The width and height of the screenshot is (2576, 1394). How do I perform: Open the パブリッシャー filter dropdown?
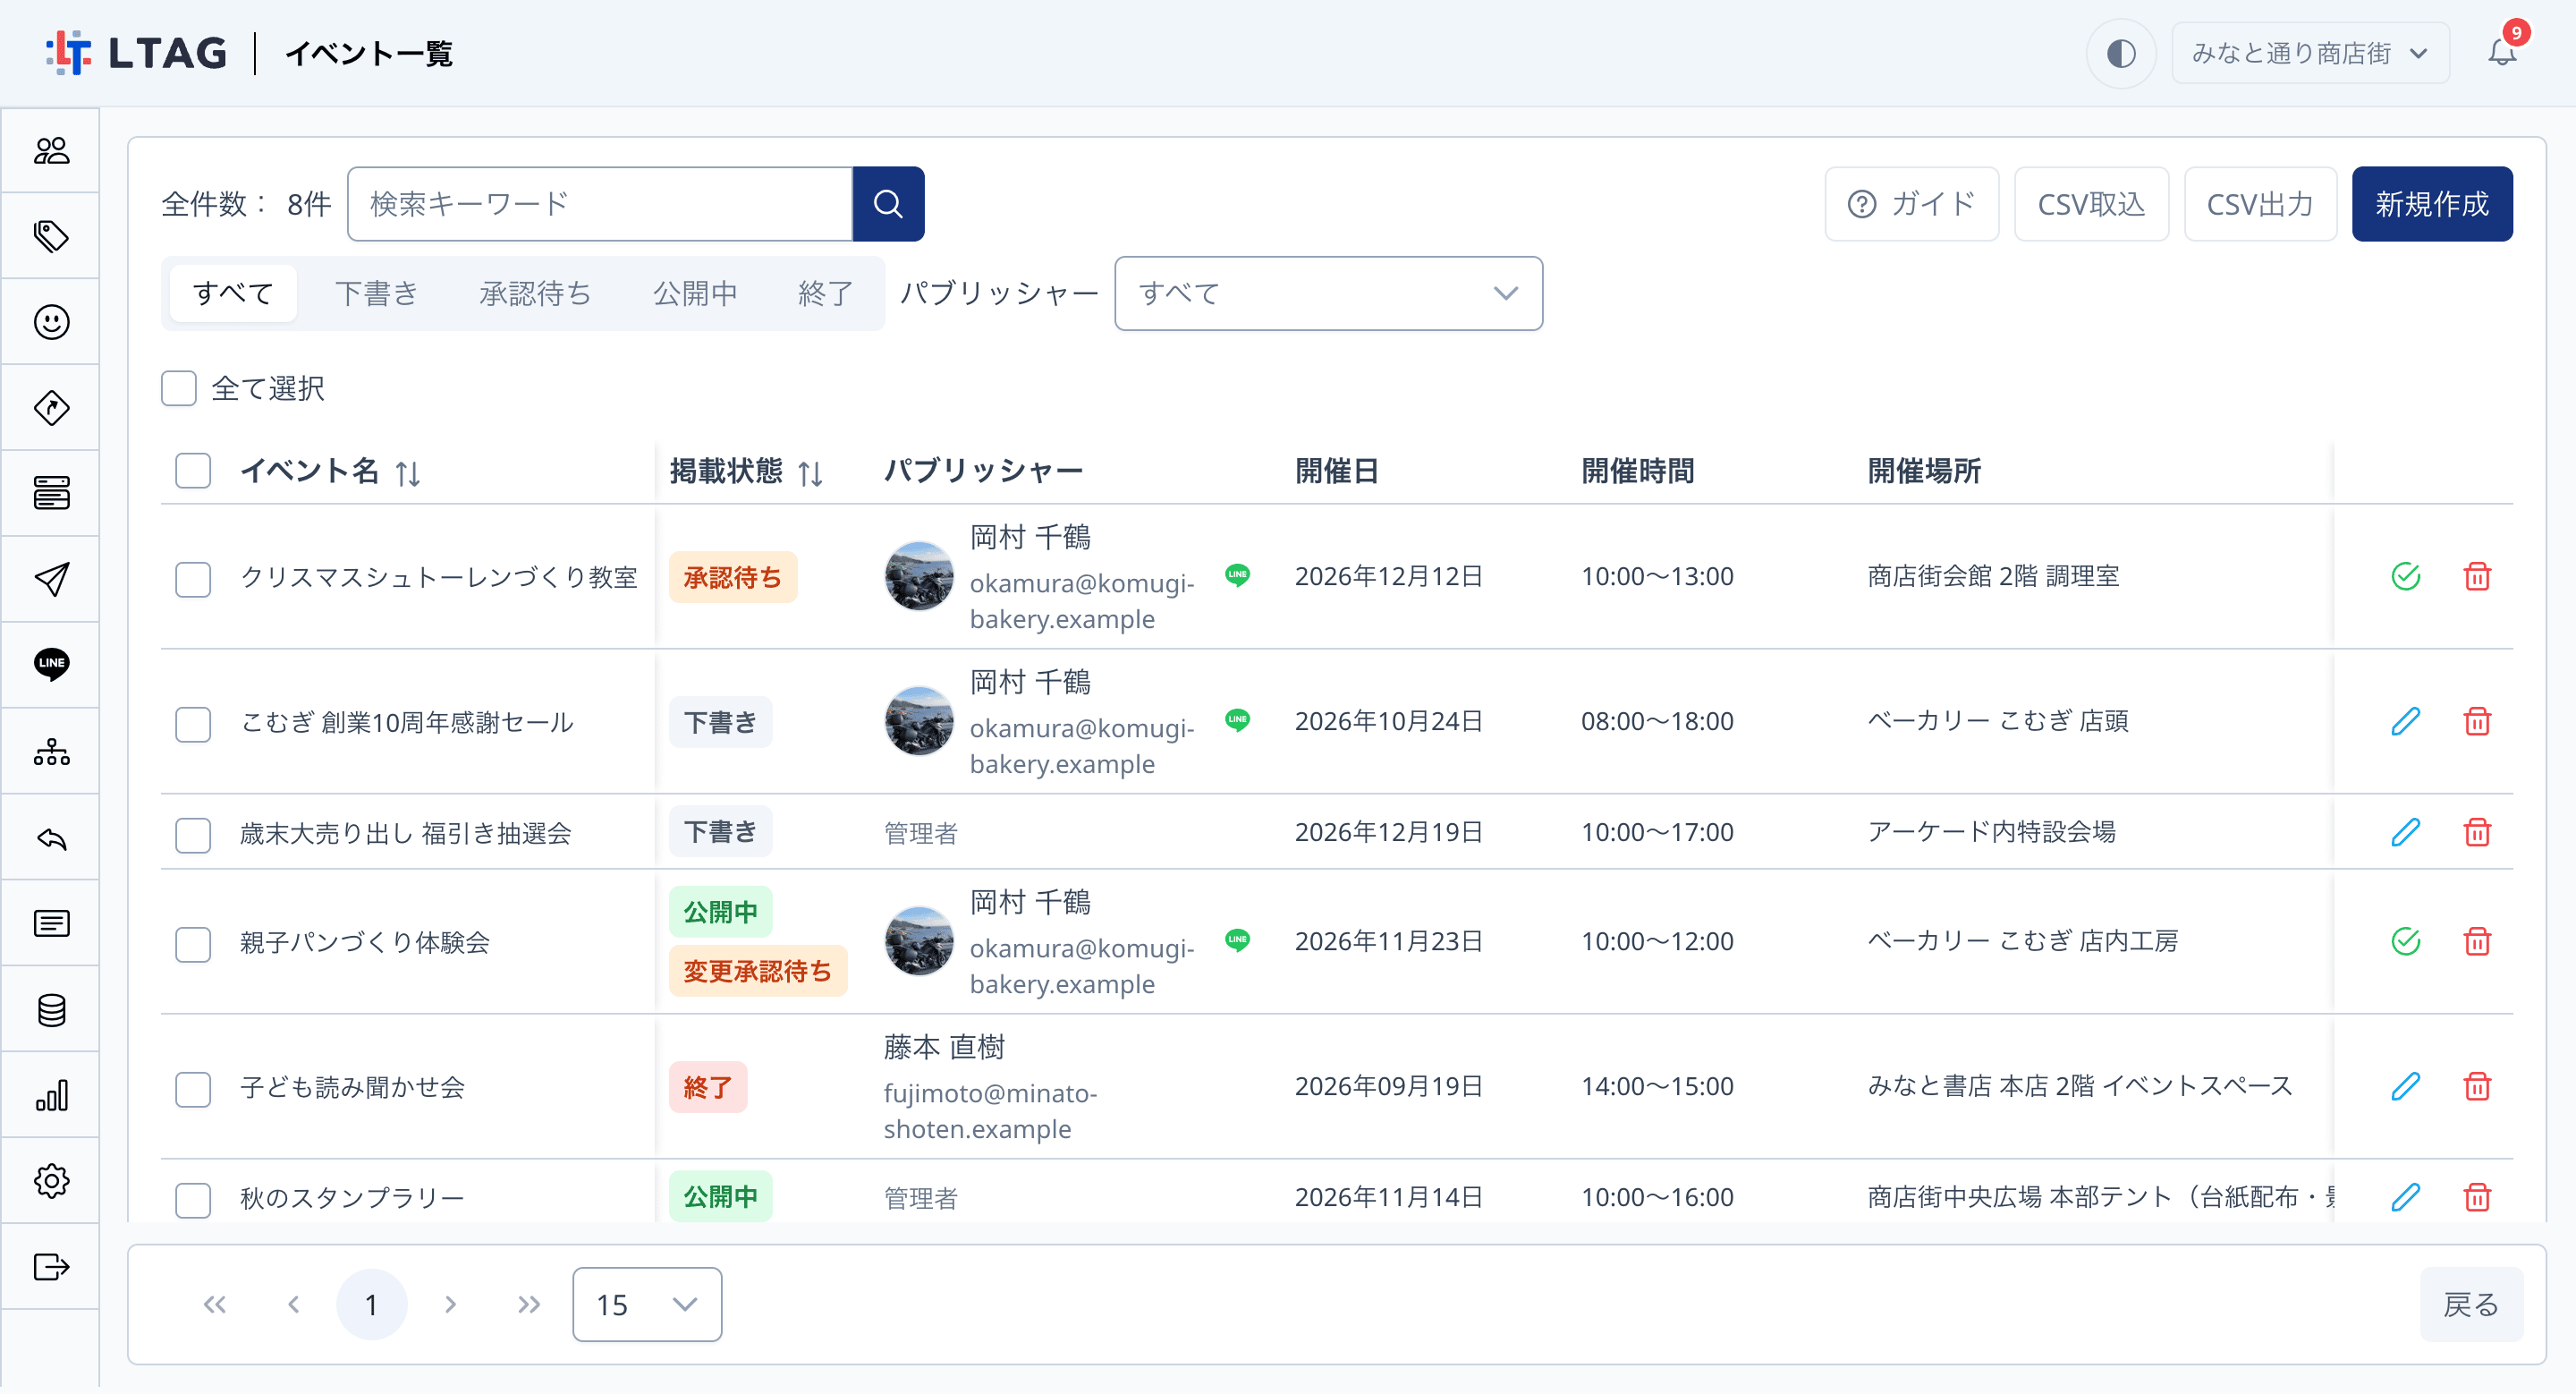pos(1328,294)
